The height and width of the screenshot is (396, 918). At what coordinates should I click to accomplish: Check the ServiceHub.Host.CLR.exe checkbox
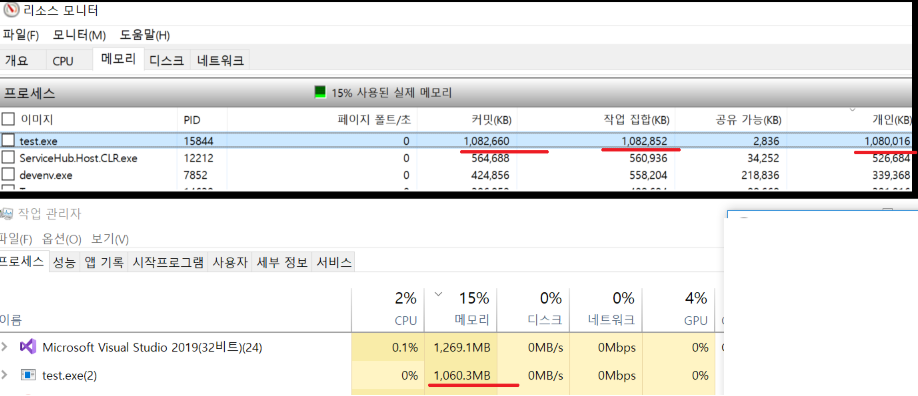click(x=8, y=158)
